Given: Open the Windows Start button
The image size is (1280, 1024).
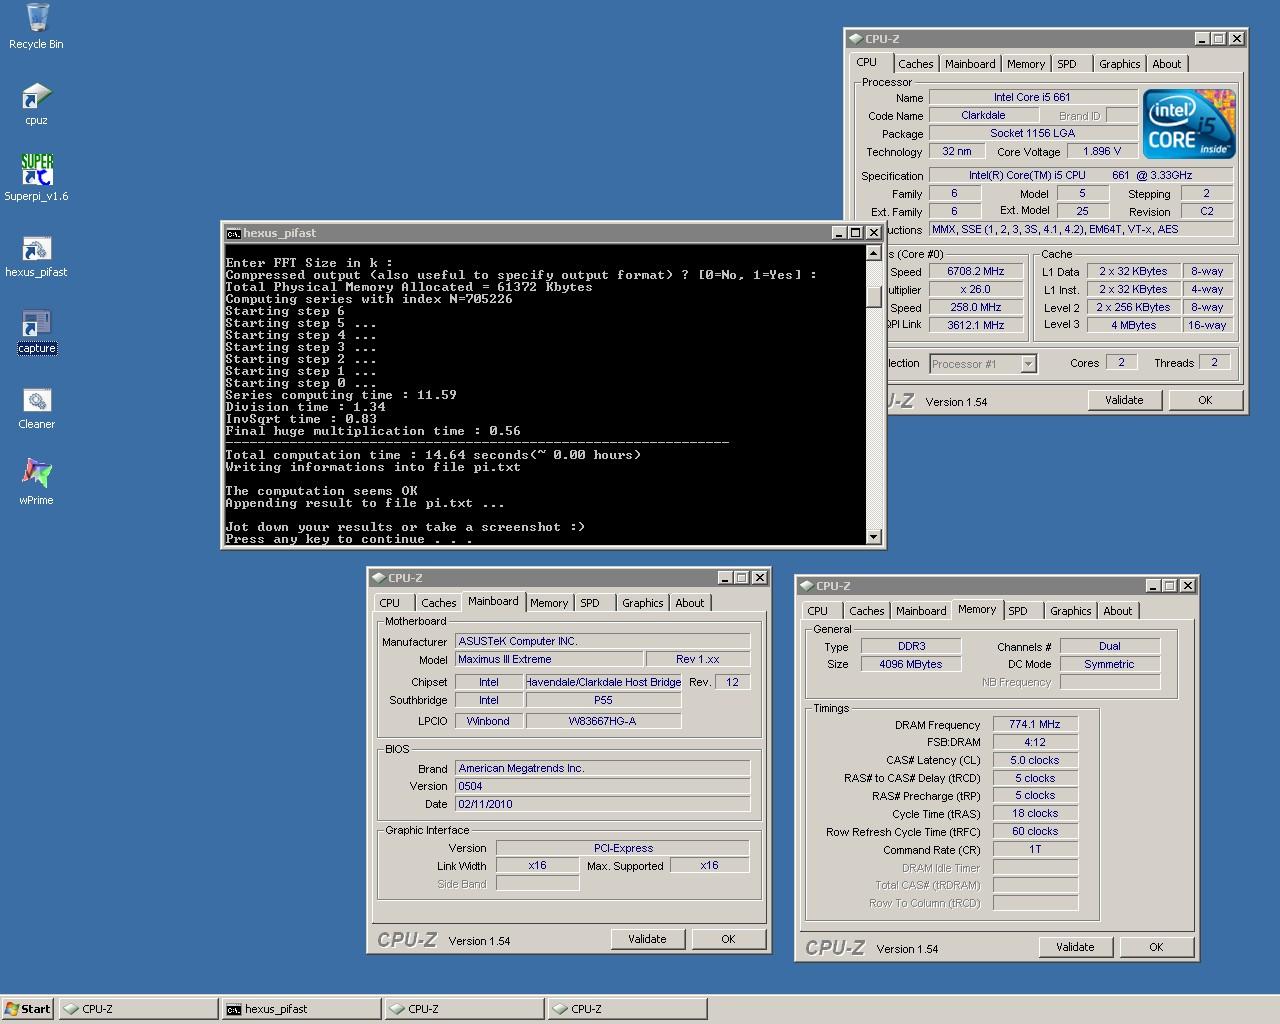Looking at the screenshot, I should (x=28, y=1009).
